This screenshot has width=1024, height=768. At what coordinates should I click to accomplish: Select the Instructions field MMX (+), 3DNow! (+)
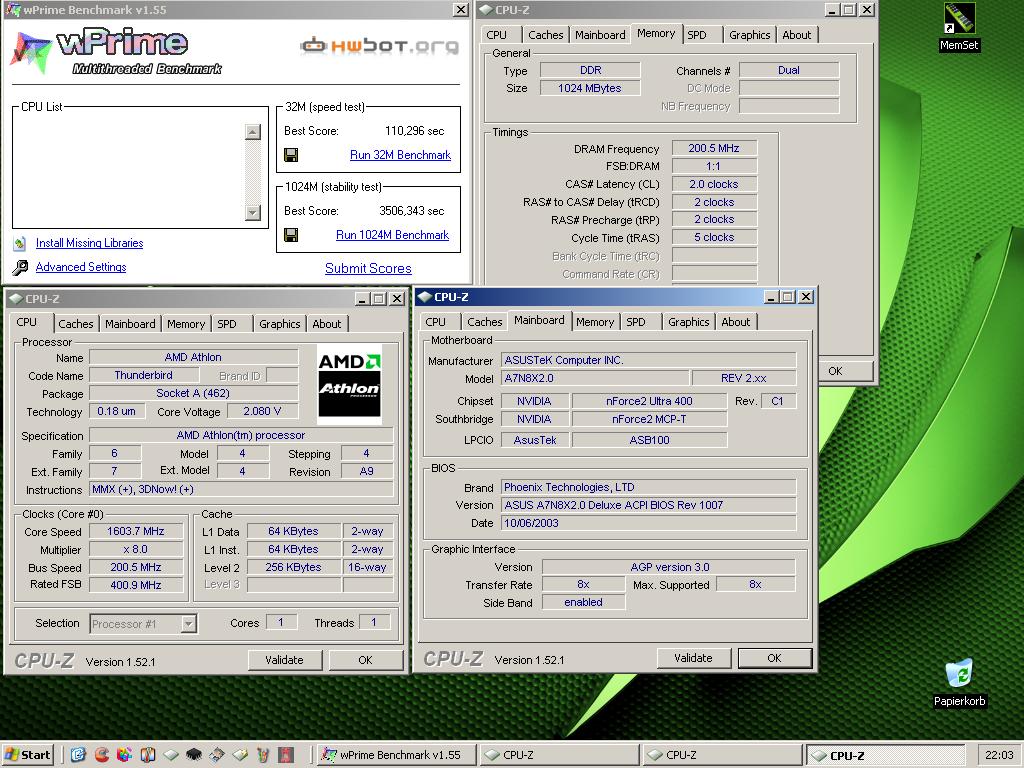point(241,490)
